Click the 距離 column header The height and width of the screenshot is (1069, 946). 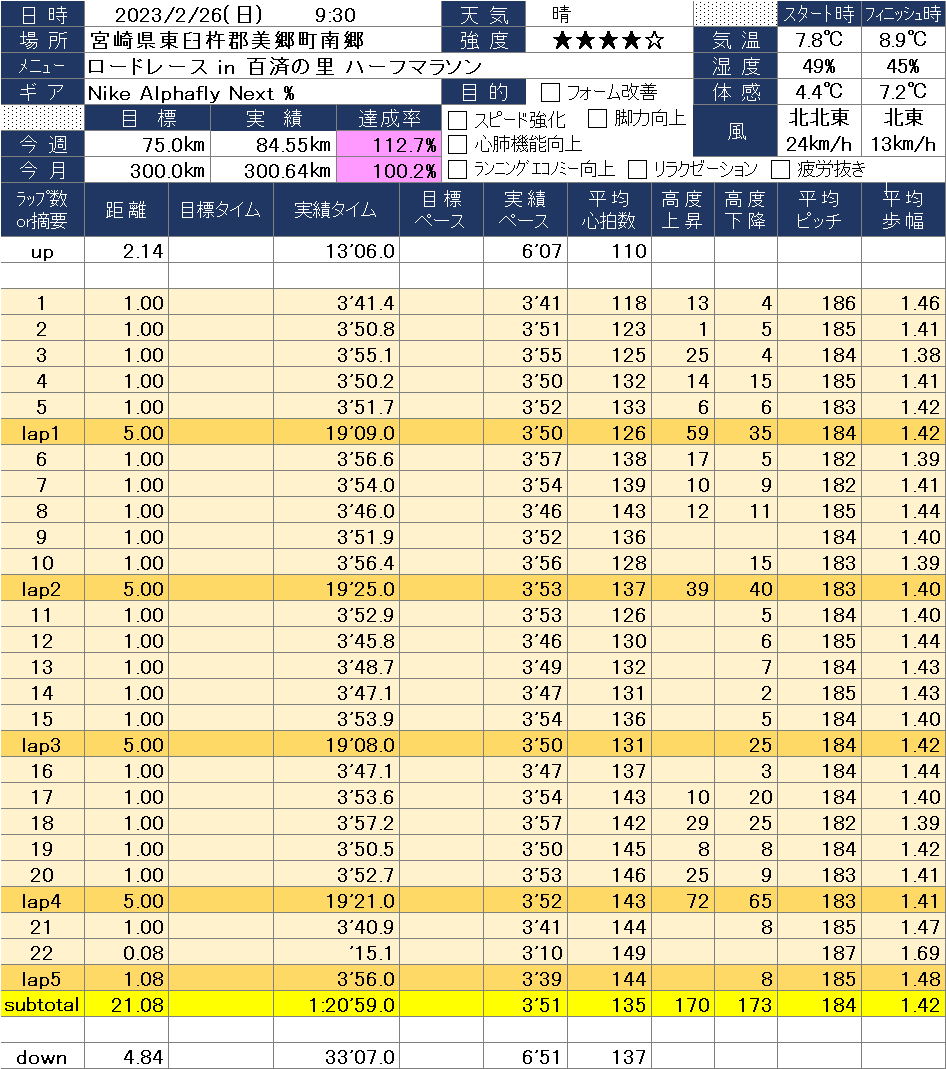click(x=127, y=209)
